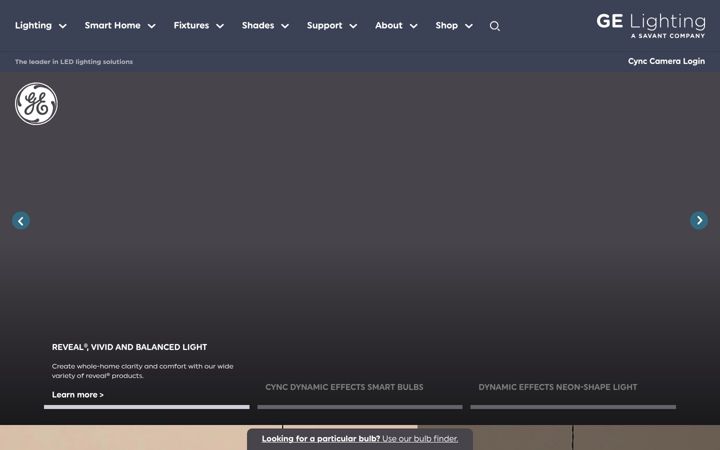The width and height of the screenshot is (720, 450).
Task: Open the Support navigation item
Action: coord(325,26)
